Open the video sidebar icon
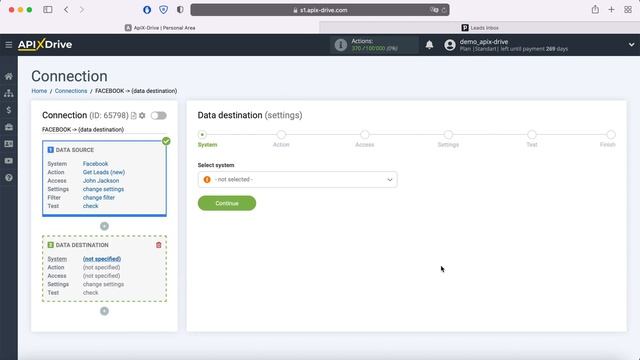Screen dimensions: 640x360 [9, 161]
